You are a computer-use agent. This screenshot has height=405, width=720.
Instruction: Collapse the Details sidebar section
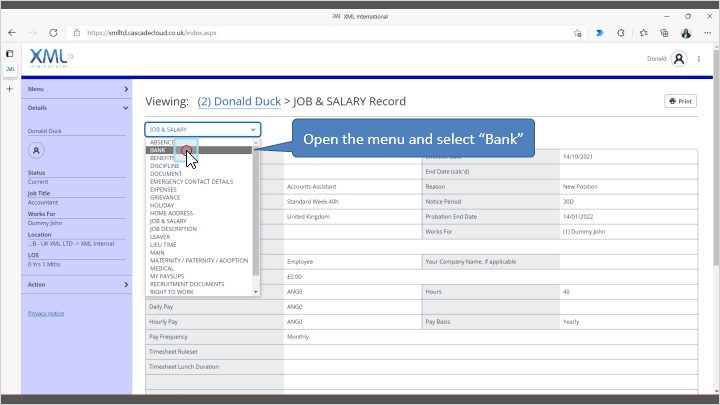(x=77, y=108)
